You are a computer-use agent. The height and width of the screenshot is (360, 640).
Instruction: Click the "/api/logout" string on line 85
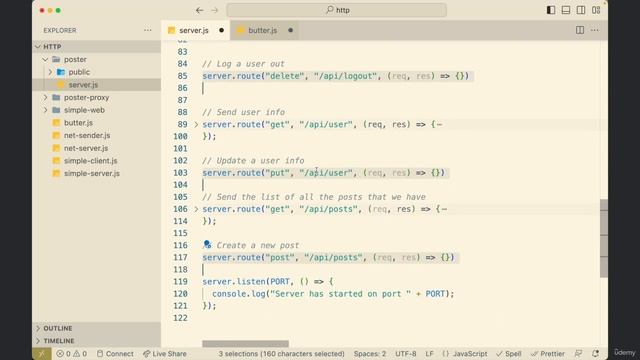point(345,76)
